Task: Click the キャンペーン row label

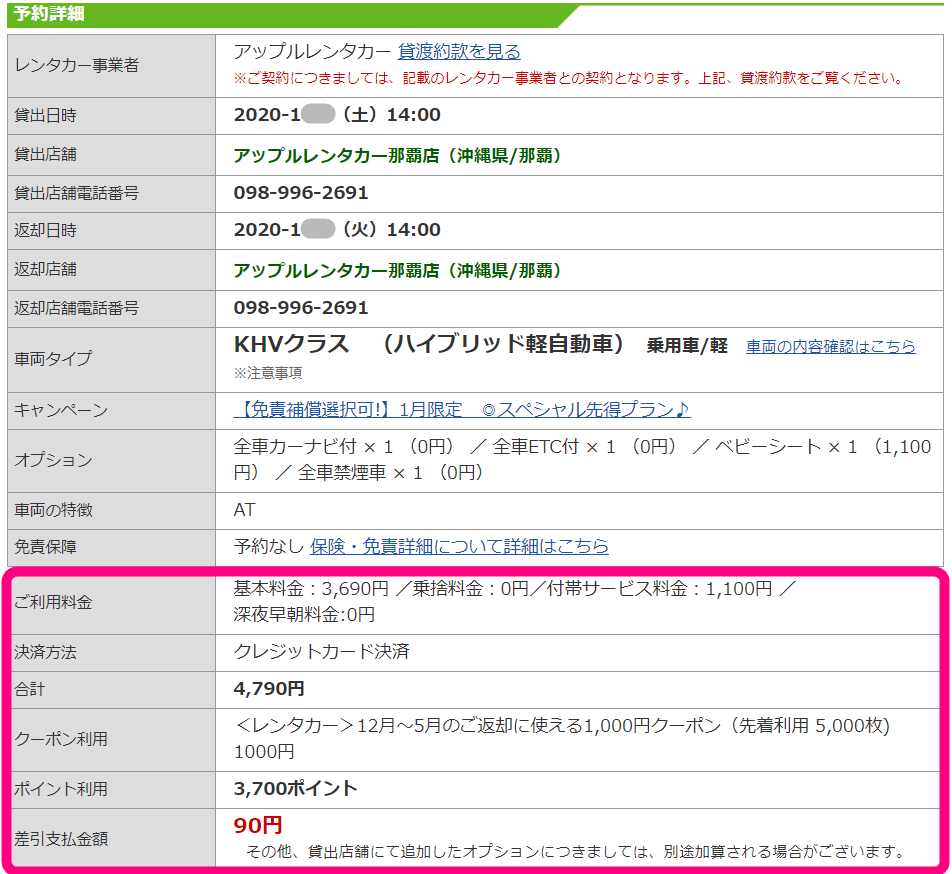Action: (x=61, y=410)
